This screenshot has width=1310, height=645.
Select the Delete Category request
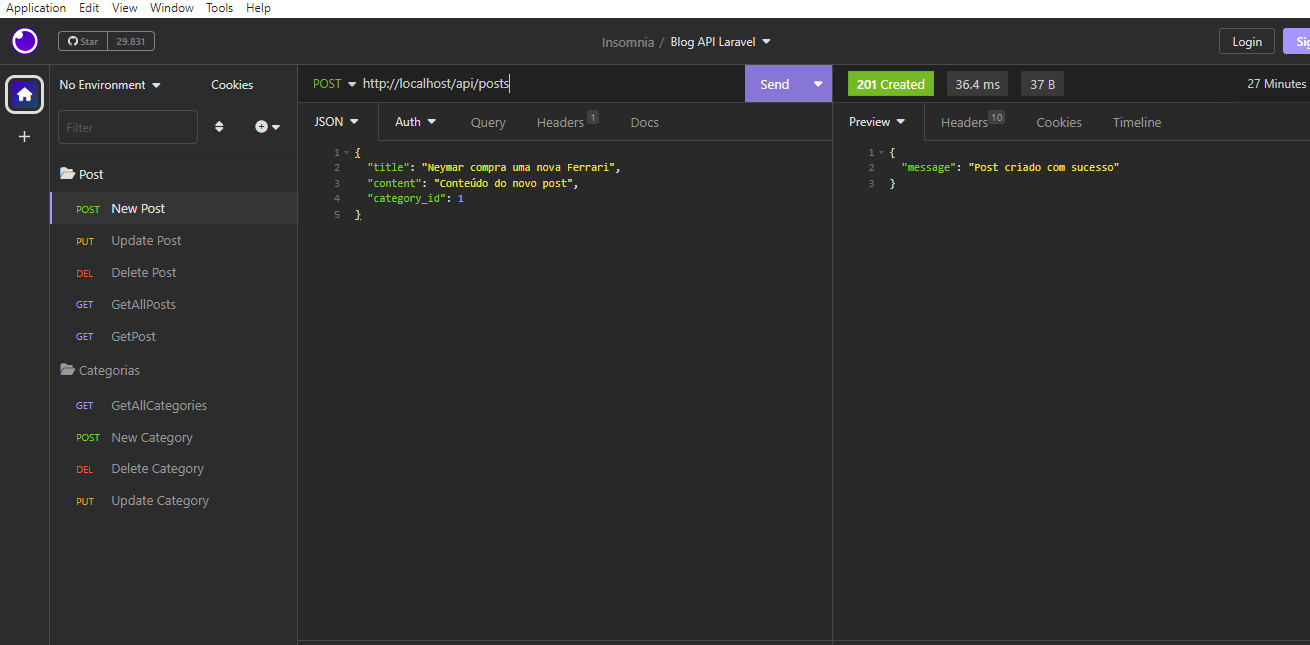[x=174, y=468]
